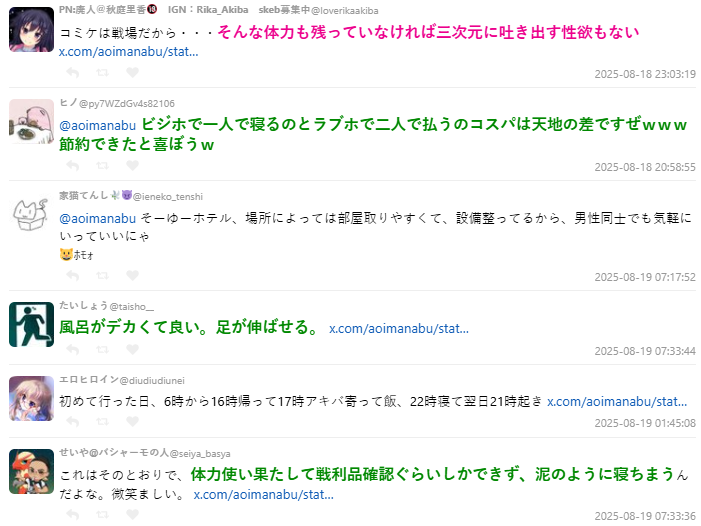Open taisho__ exit-sign avatar

click(31, 324)
